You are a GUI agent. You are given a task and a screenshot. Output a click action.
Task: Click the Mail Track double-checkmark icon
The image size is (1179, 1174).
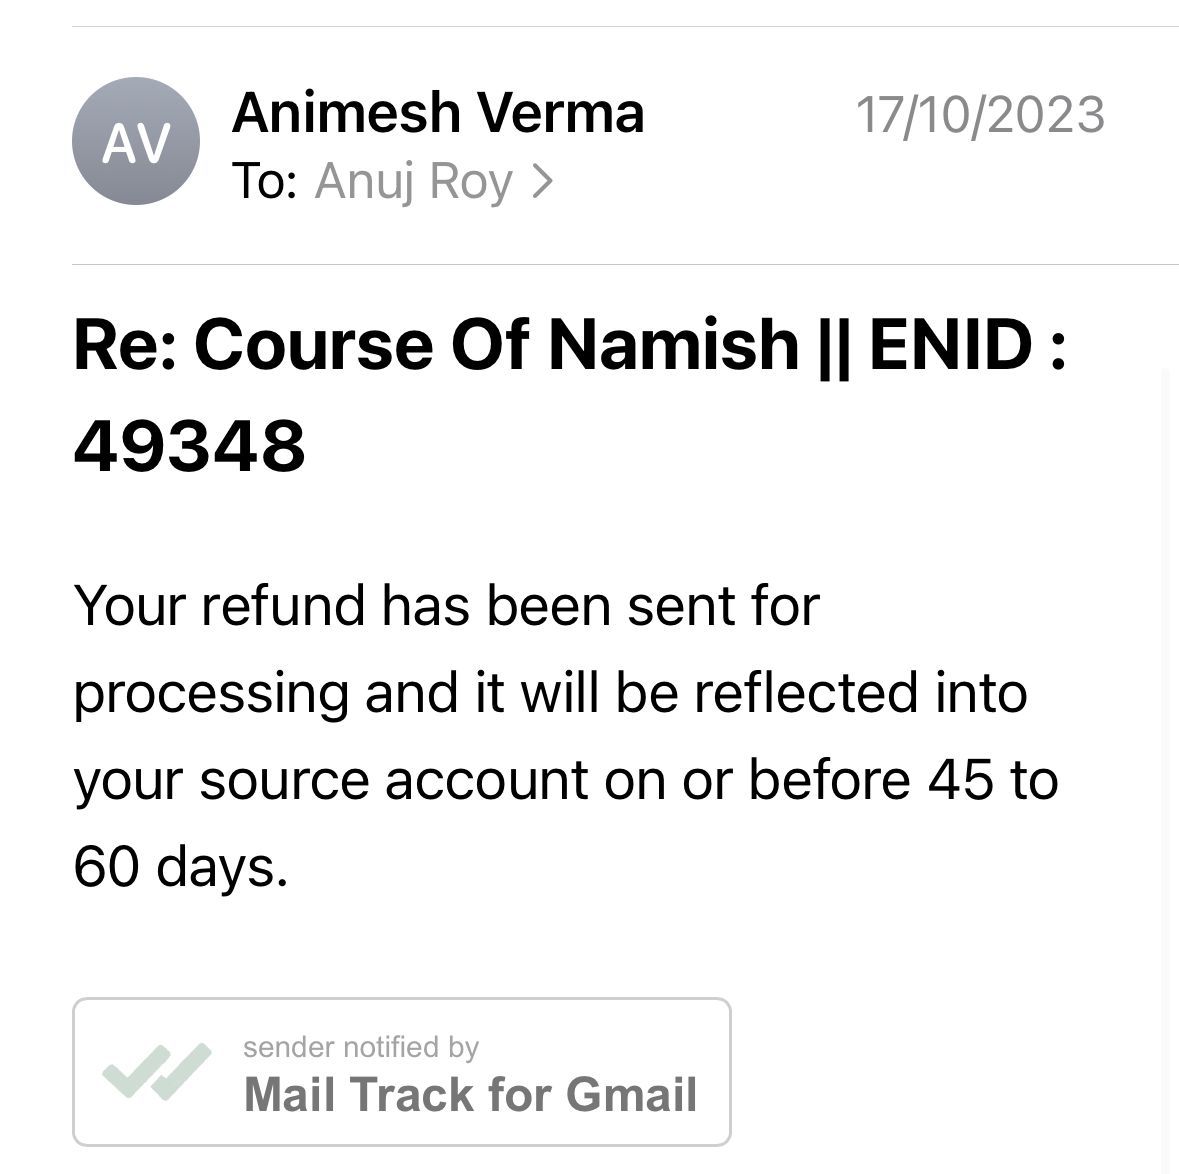pos(157,1071)
